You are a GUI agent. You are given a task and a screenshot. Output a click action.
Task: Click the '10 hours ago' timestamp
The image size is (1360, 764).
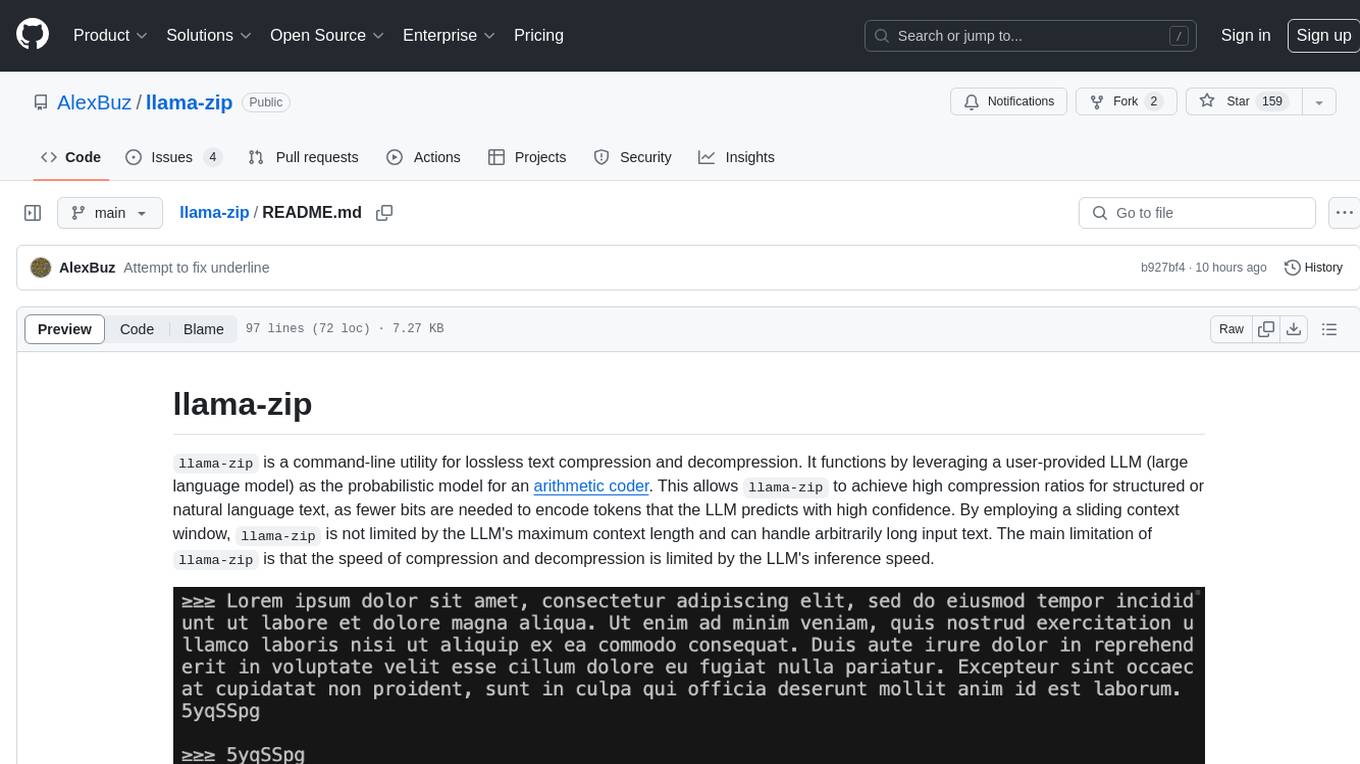coord(1232,268)
